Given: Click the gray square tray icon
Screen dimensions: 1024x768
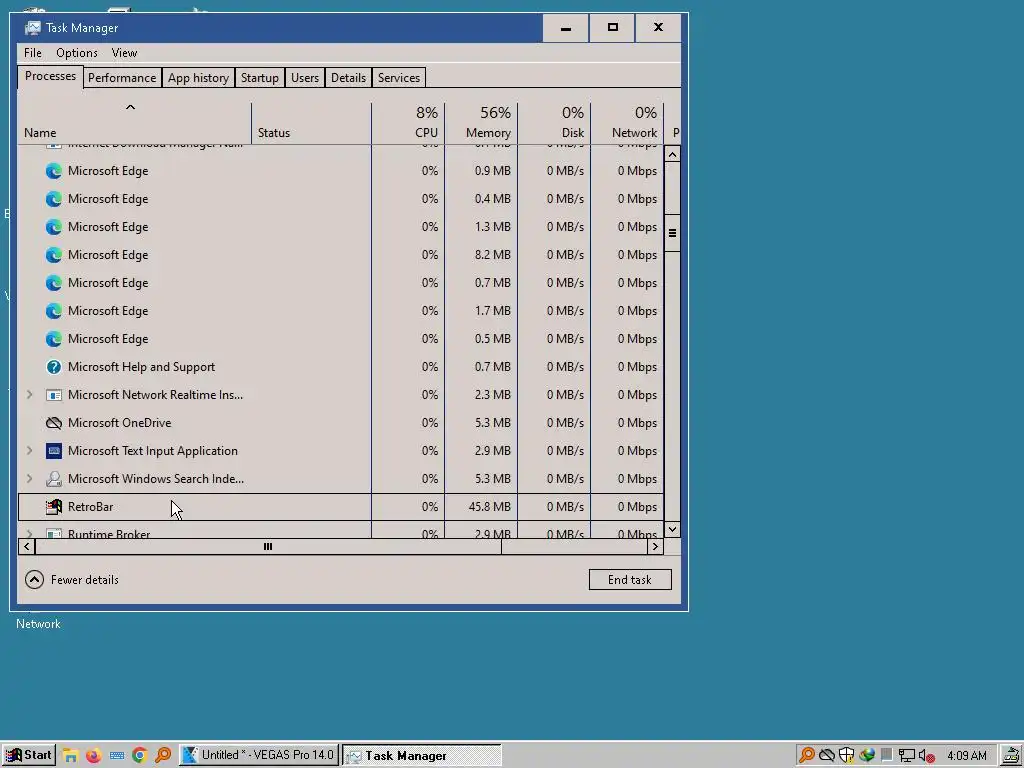Looking at the screenshot, I should (886, 755).
